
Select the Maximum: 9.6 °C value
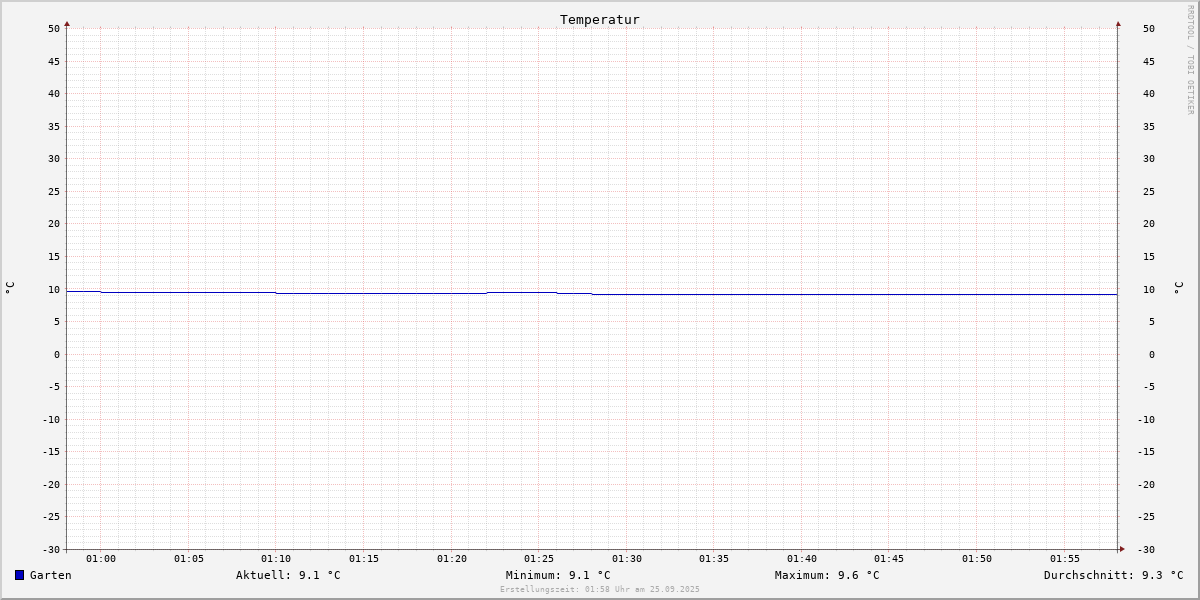pyautogui.click(x=827, y=575)
